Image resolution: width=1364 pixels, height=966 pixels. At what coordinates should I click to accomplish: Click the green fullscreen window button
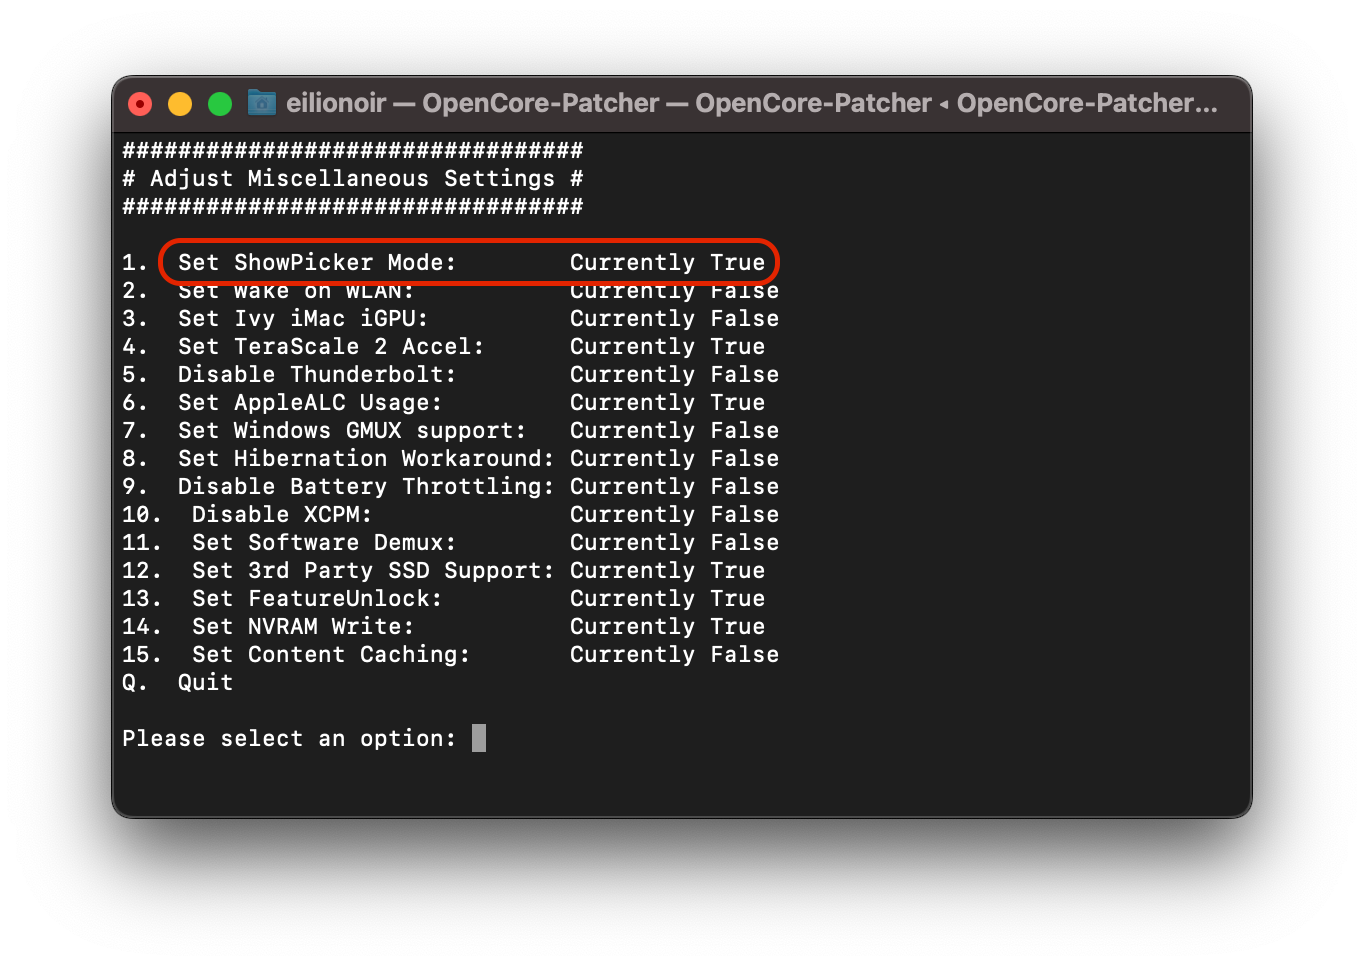click(220, 104)
